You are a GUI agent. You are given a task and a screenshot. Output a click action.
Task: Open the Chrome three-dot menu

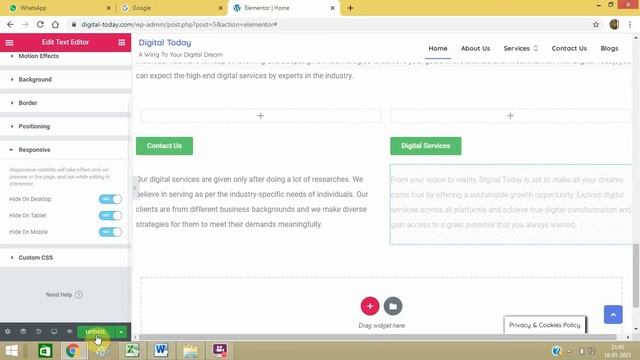[630, 24]
